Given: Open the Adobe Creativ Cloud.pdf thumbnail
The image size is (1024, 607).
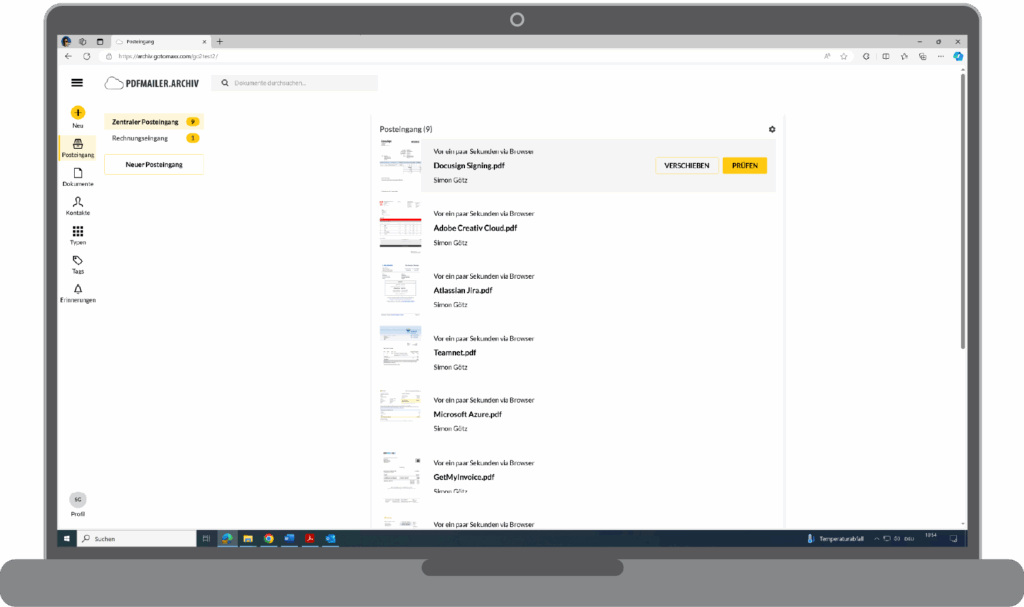Looking at the screenshot, I should click(x=400, y=223).
